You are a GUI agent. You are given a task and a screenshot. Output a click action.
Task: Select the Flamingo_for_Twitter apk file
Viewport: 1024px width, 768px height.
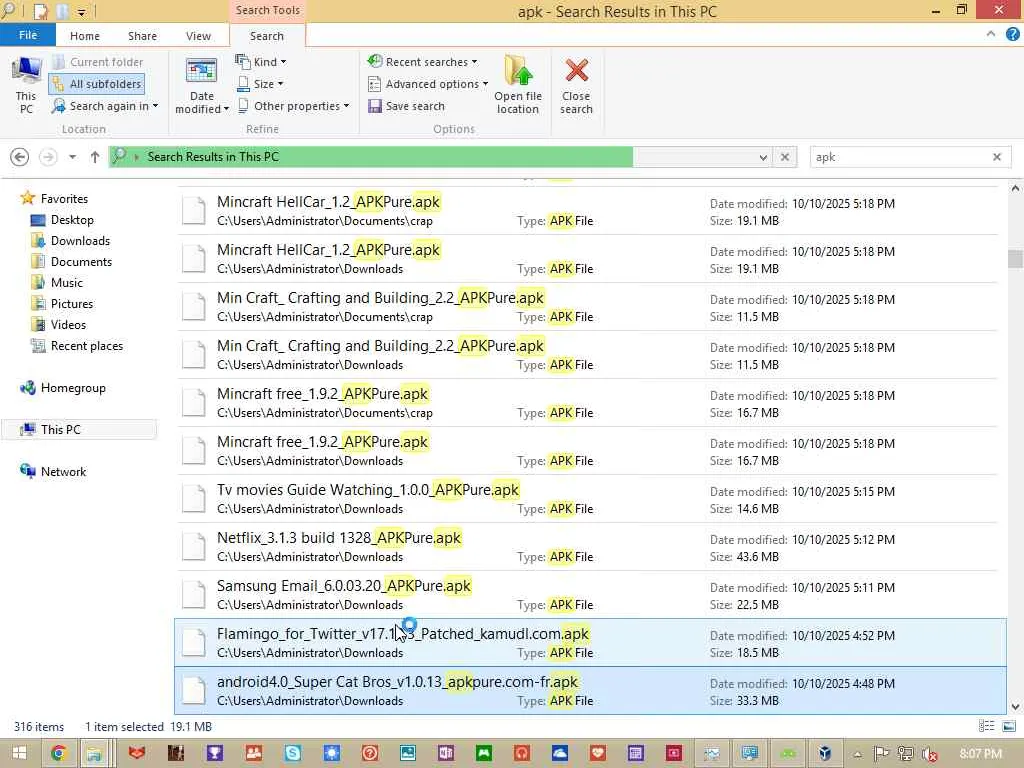(x=590, y=643)
